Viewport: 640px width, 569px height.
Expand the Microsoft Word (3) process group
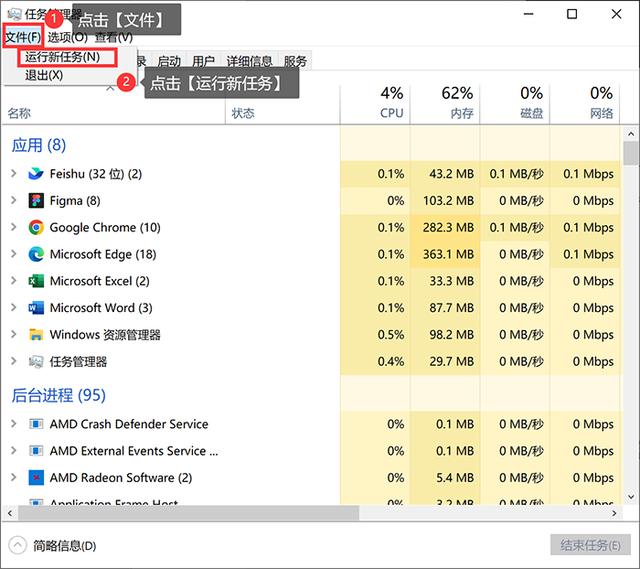[x=13, y=308]
